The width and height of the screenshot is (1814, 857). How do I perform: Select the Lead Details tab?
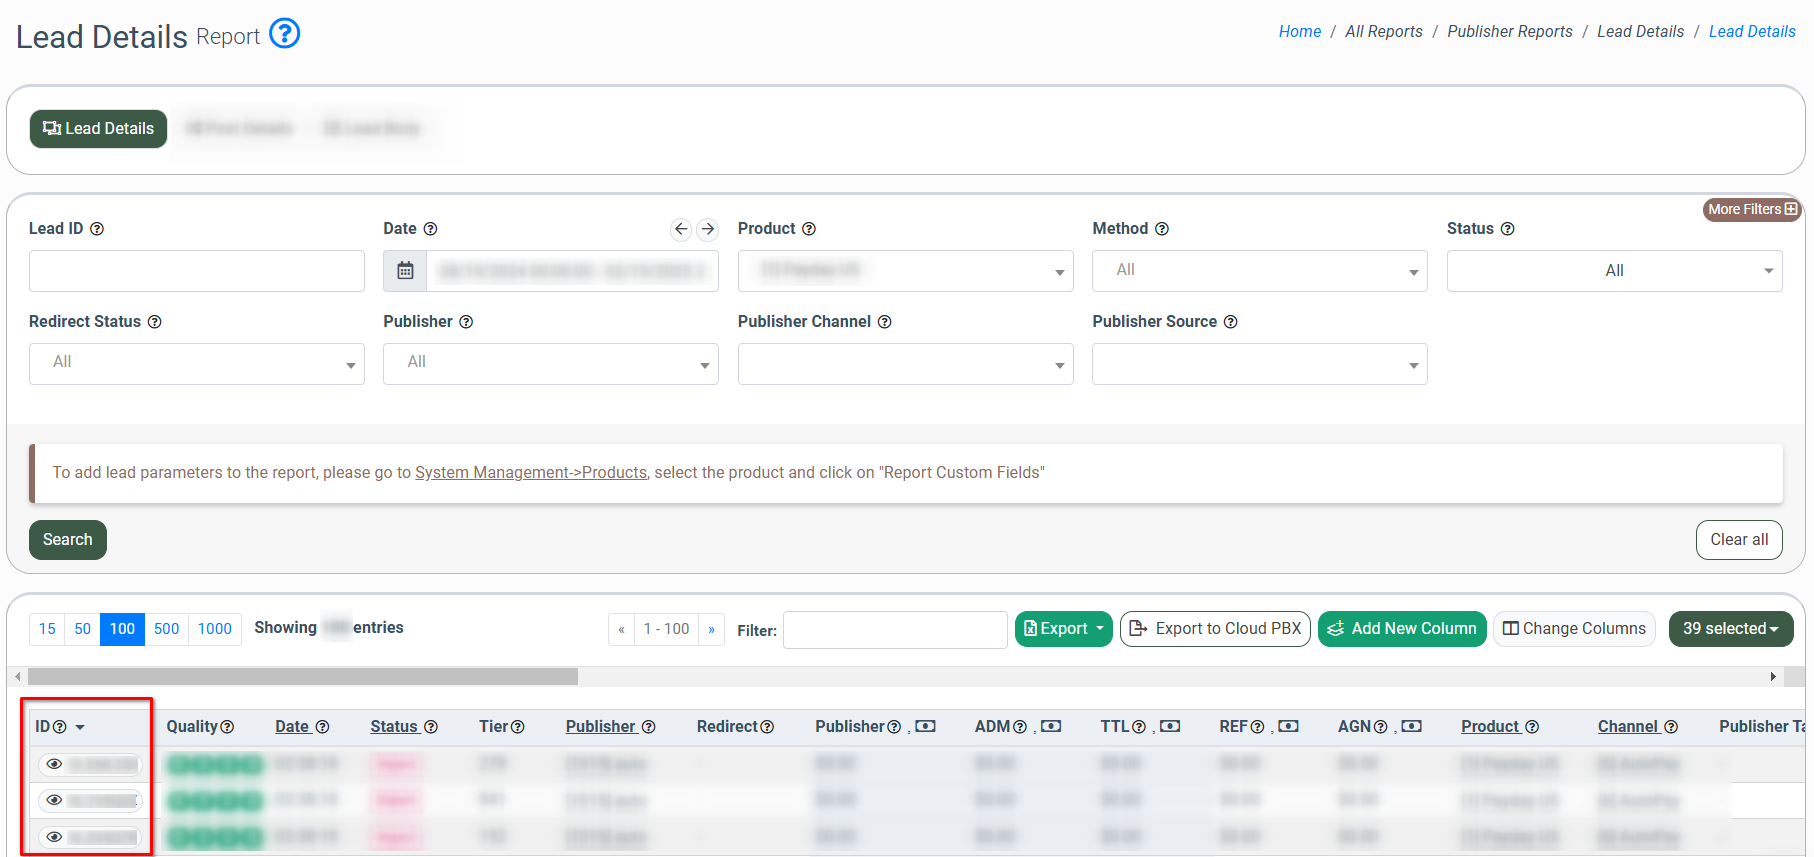tap(98, 129)
